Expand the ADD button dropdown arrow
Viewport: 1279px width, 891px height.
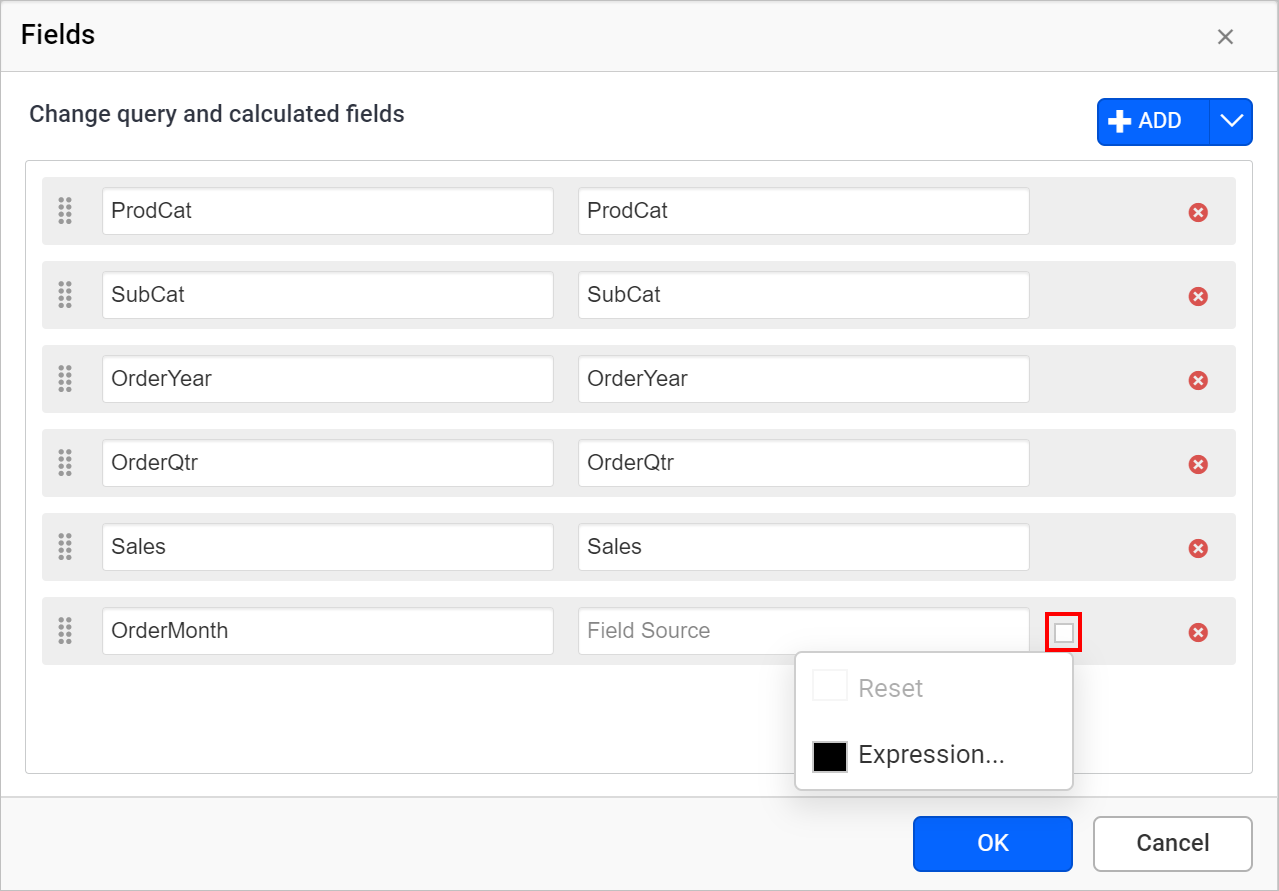click(1231, 121)
